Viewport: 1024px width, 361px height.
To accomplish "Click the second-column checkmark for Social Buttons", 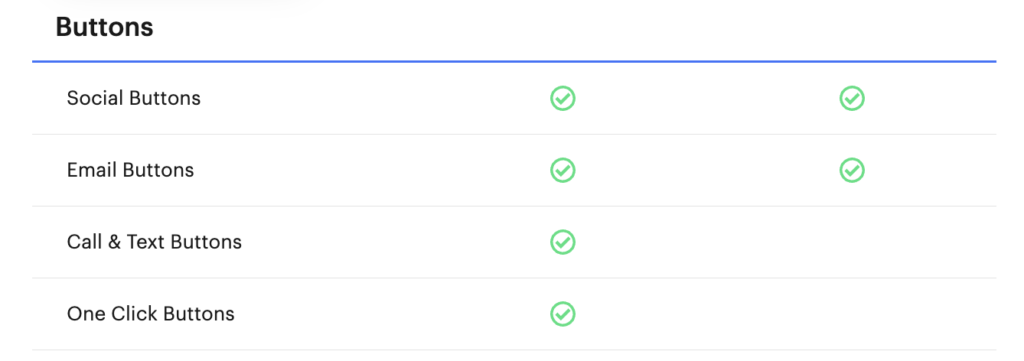I will tap(852, 99).
